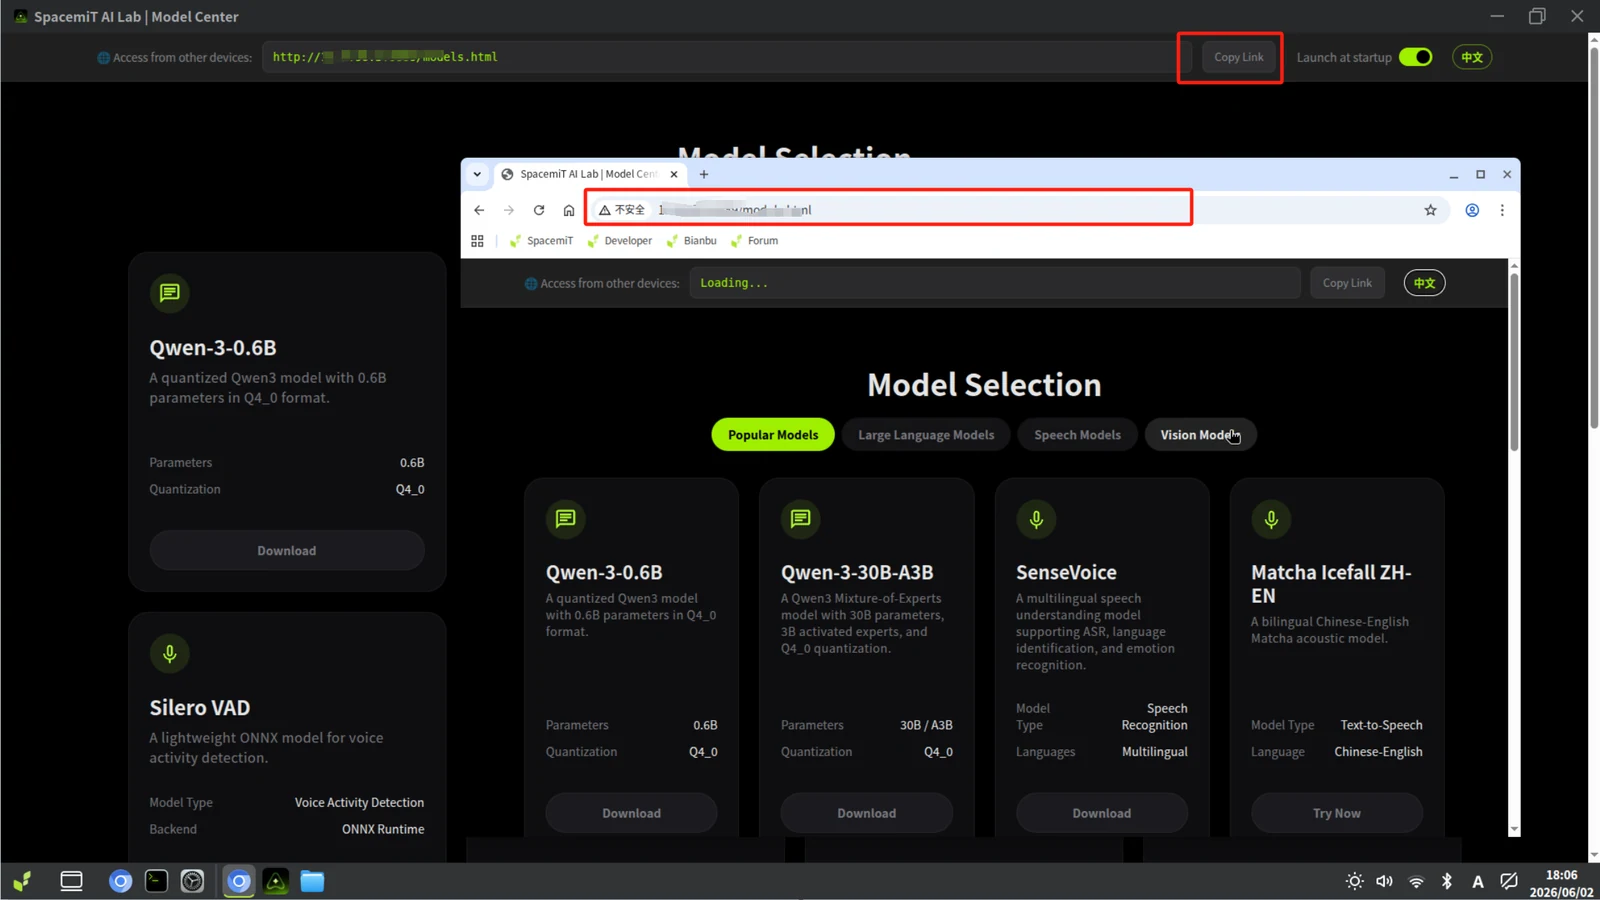Open the terminal from the taskbar
Image resolution: width=1600 pixels, height=900 pixels.
[156, 881]
